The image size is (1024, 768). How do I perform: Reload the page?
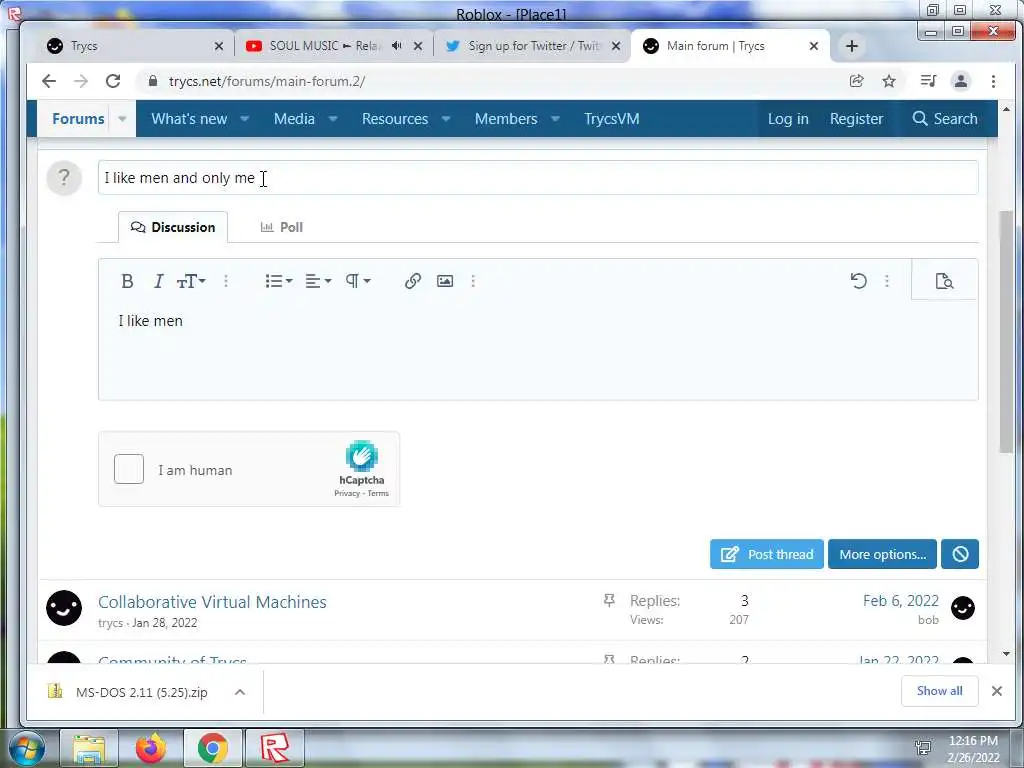tap(113, 81)
